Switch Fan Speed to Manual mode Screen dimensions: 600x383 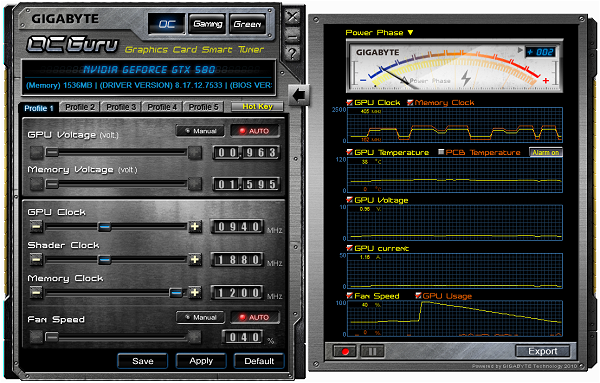click(200, 317)
